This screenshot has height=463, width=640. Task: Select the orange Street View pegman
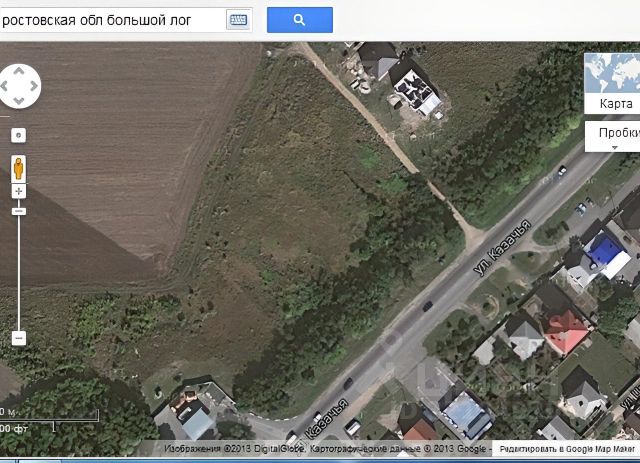(18, 168)
